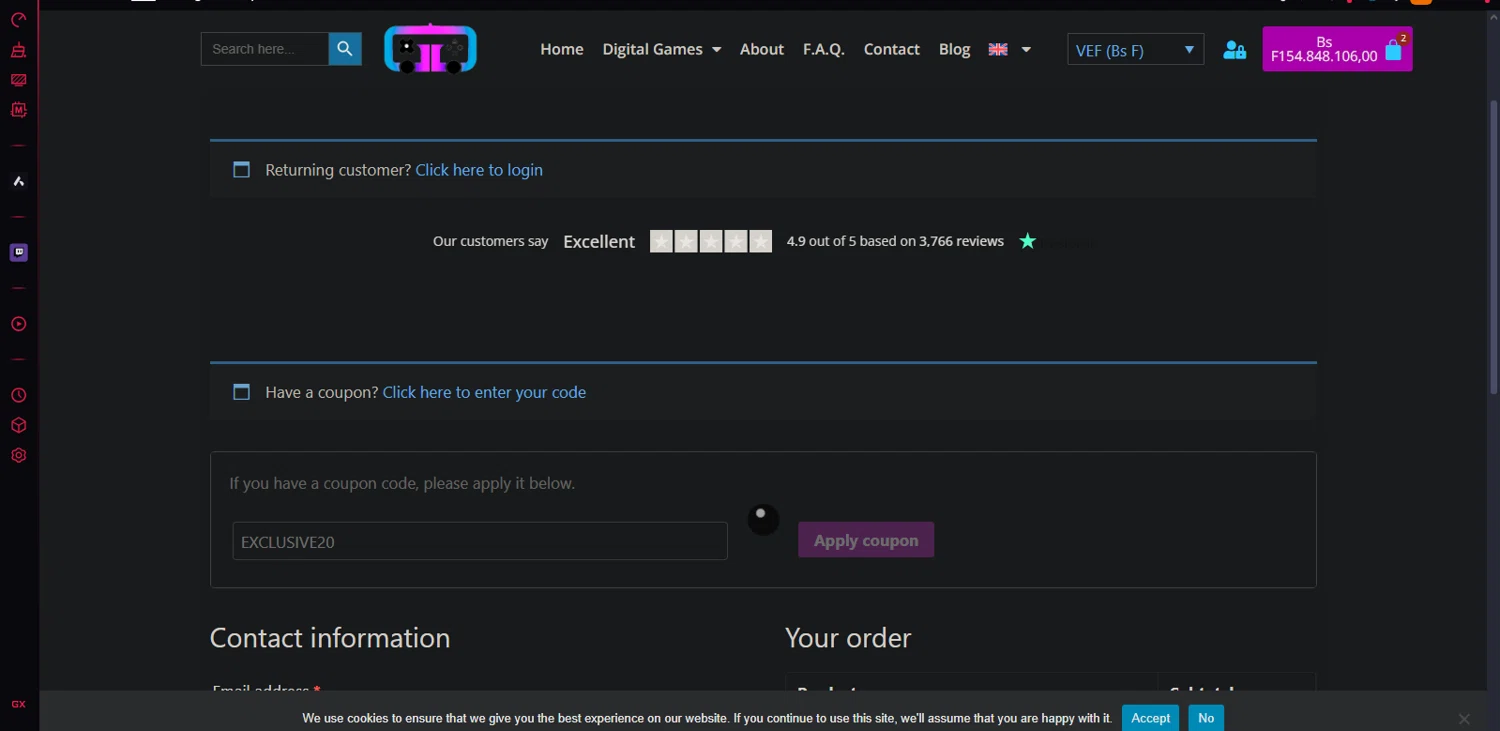Dismiss the cookie bar with the X icon

1464,719
